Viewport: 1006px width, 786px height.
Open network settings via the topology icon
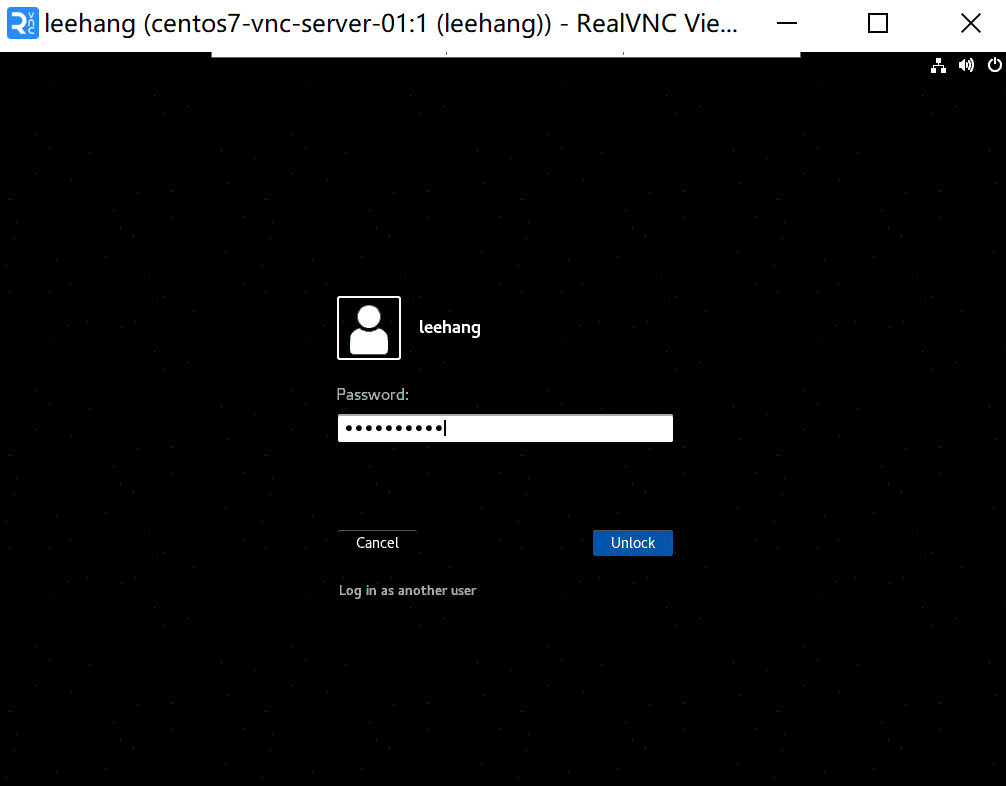pyautogui.click(x=938, y=65)
